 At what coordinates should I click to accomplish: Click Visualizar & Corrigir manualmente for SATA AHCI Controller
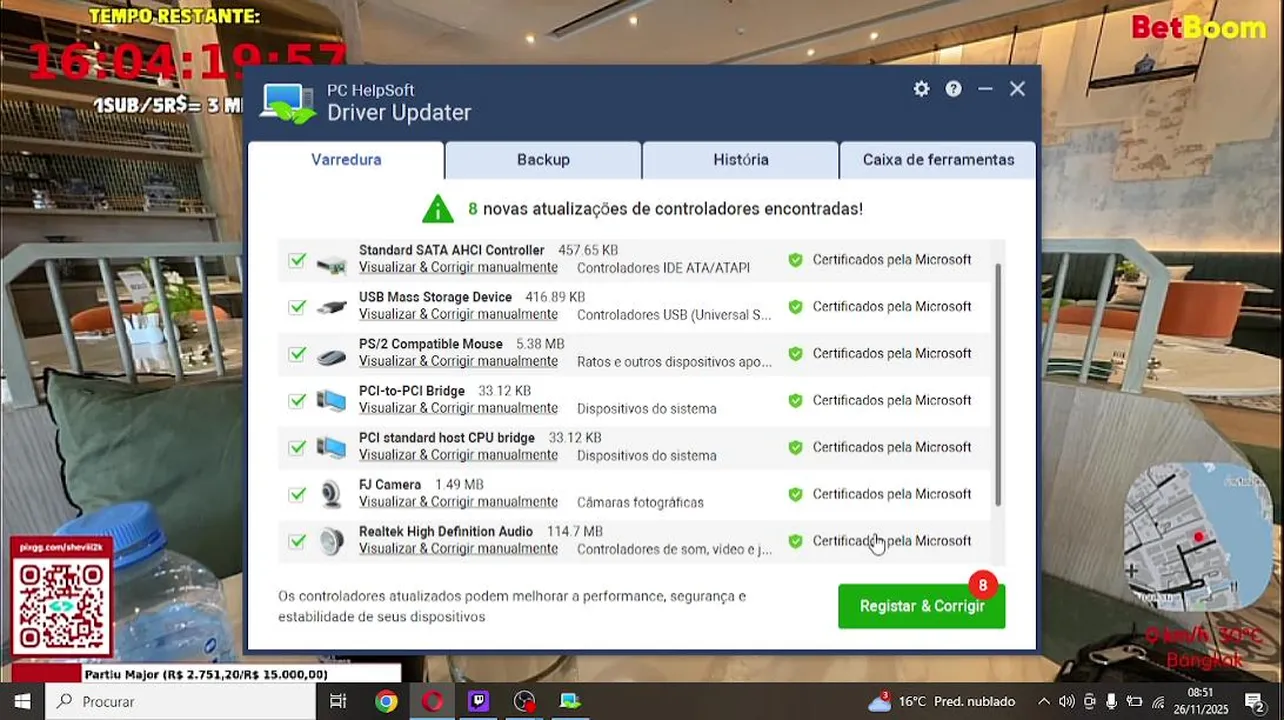coord(458,268)
